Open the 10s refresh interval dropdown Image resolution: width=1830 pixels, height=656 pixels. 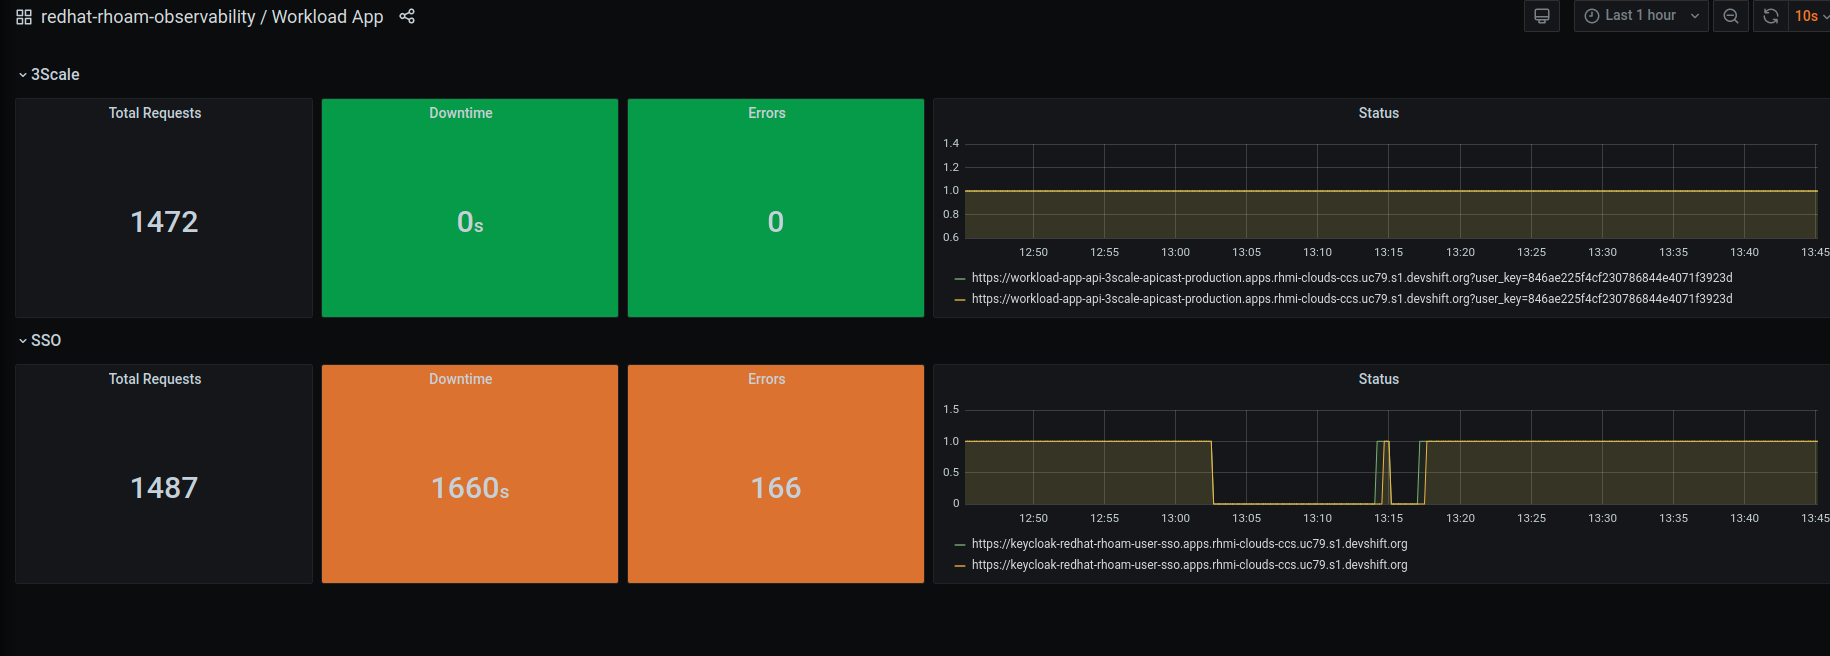(1811, 16)
